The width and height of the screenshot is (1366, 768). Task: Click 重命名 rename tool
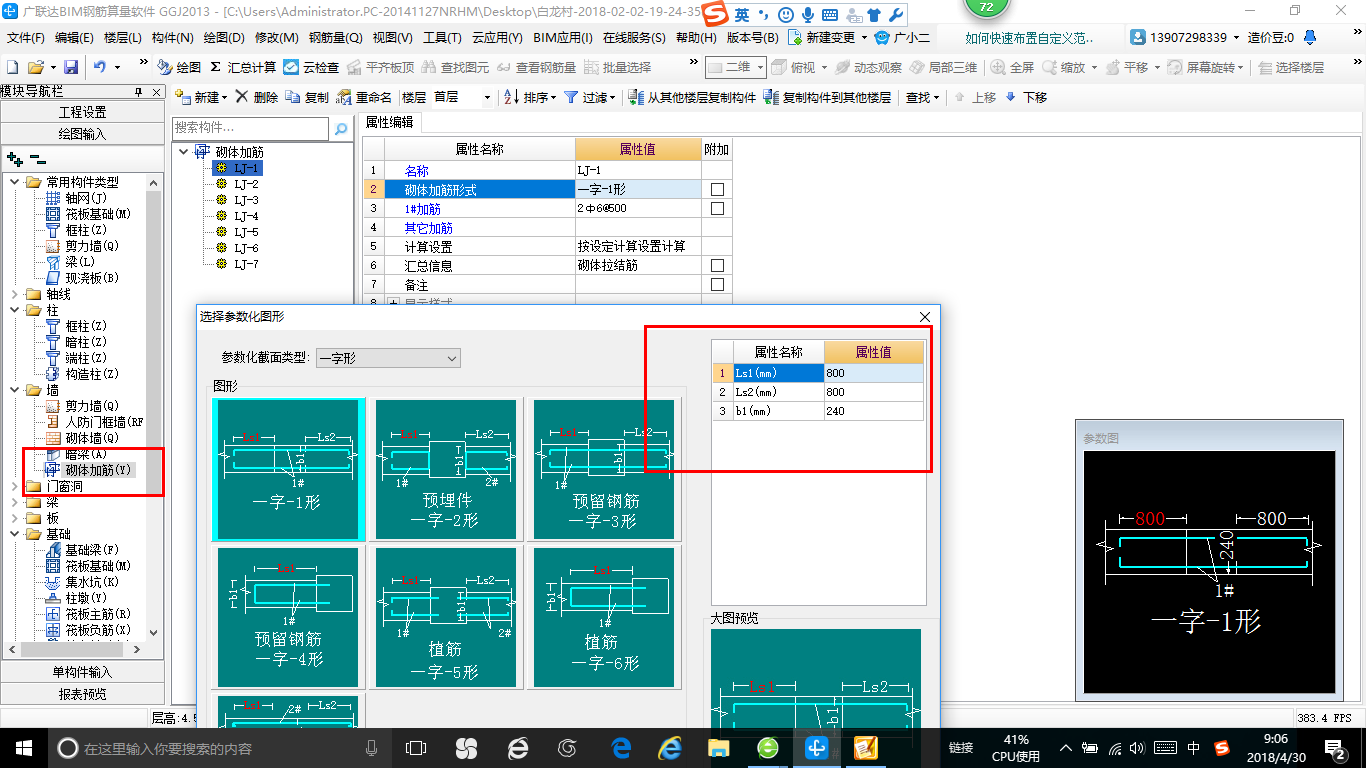pos(364,97)
